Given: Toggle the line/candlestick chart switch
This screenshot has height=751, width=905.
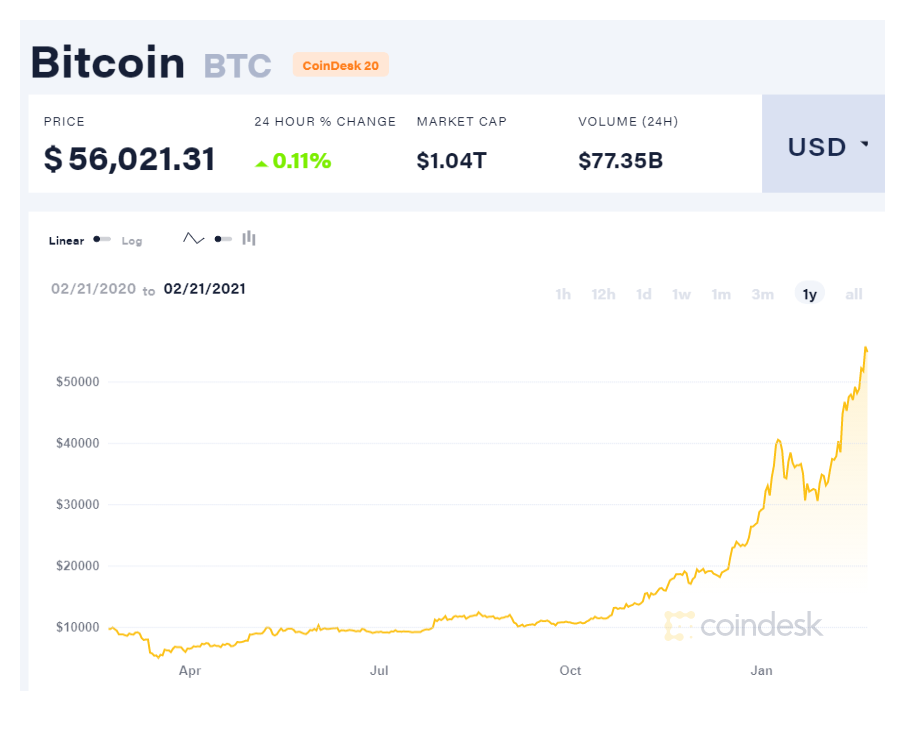Looking at the screenshot, I should [x=223, y=239].
